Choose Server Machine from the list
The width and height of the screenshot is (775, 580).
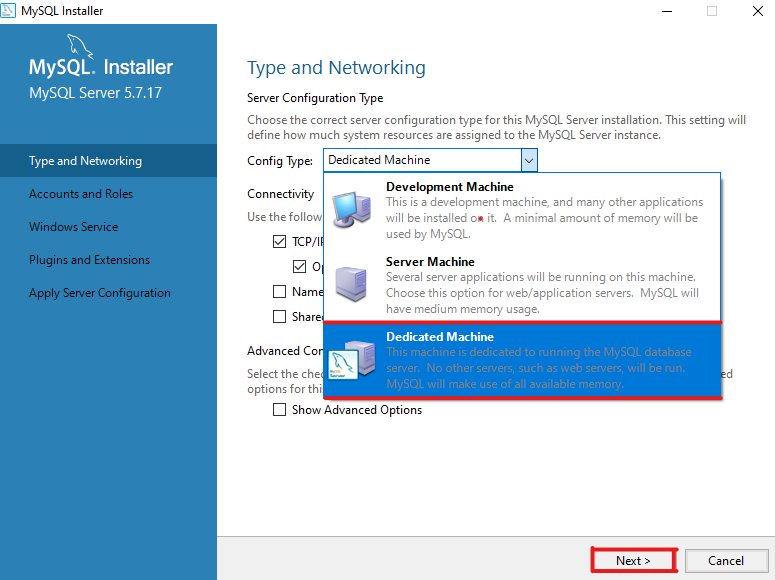(x=522, y=285)
